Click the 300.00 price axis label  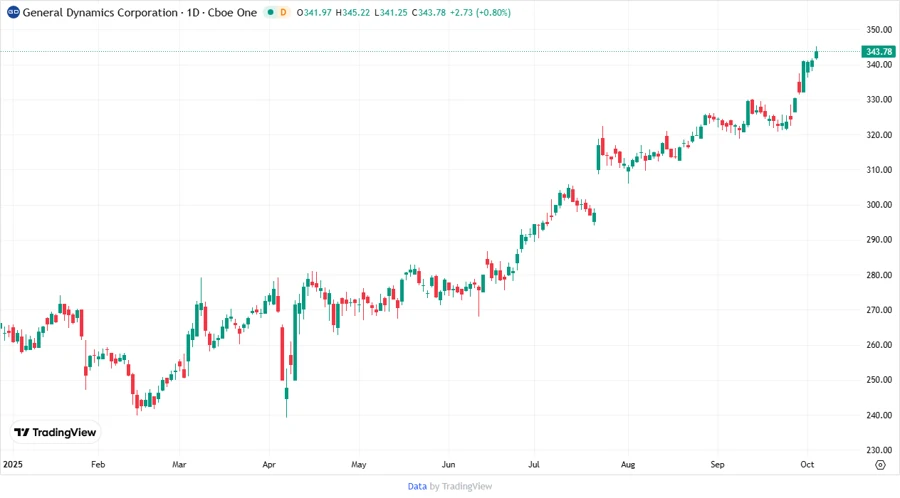coord(879,205)
